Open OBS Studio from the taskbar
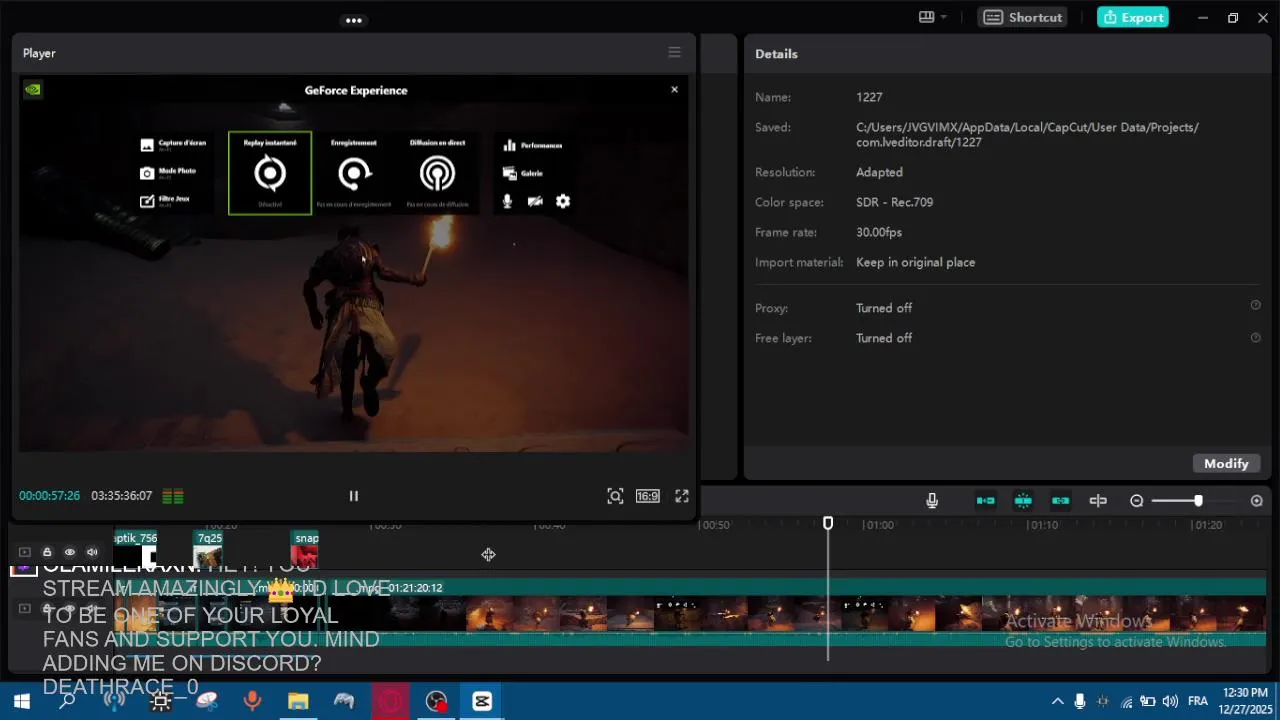 tap(436, 701)
